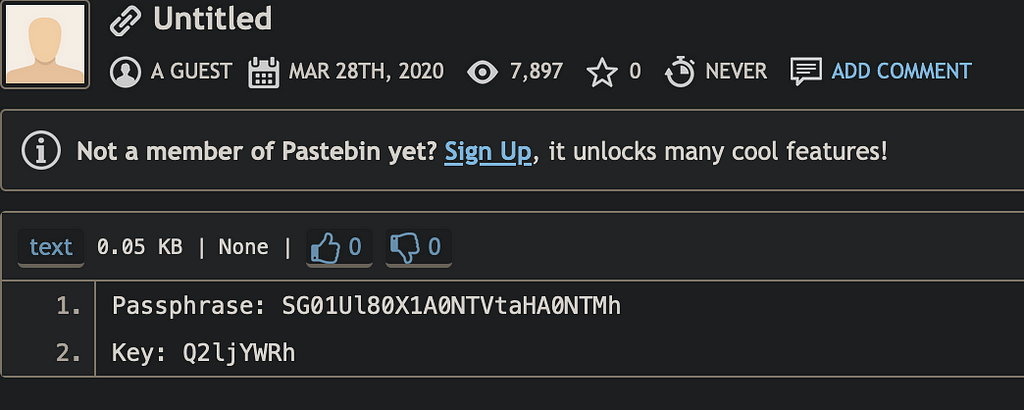1024x410 pixels.
Task: Open the ADD COMMENT link
Action: click(x=901, y=71)
